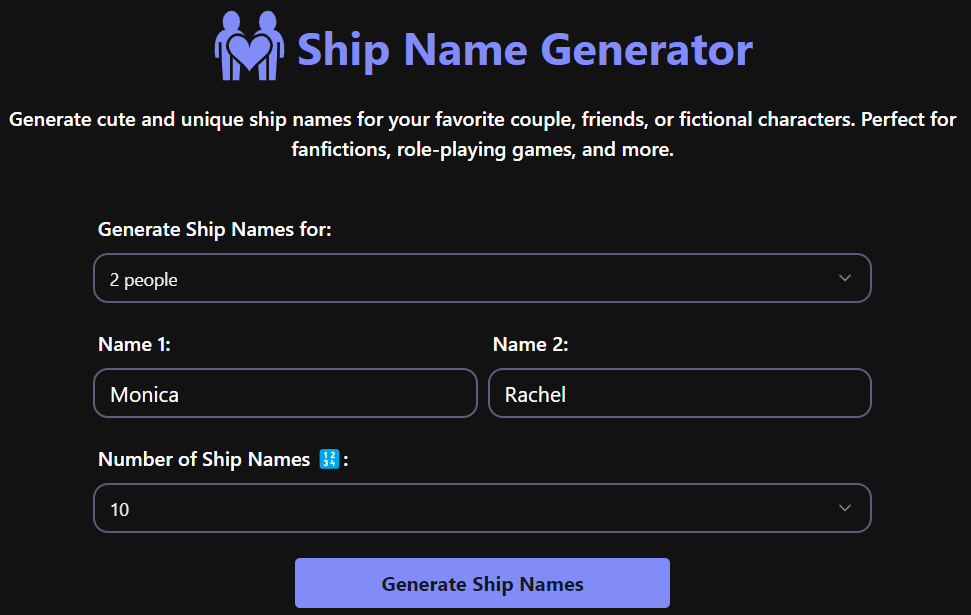
Task: Click the 'Name 2:' label
Action: tap(529, 344)
